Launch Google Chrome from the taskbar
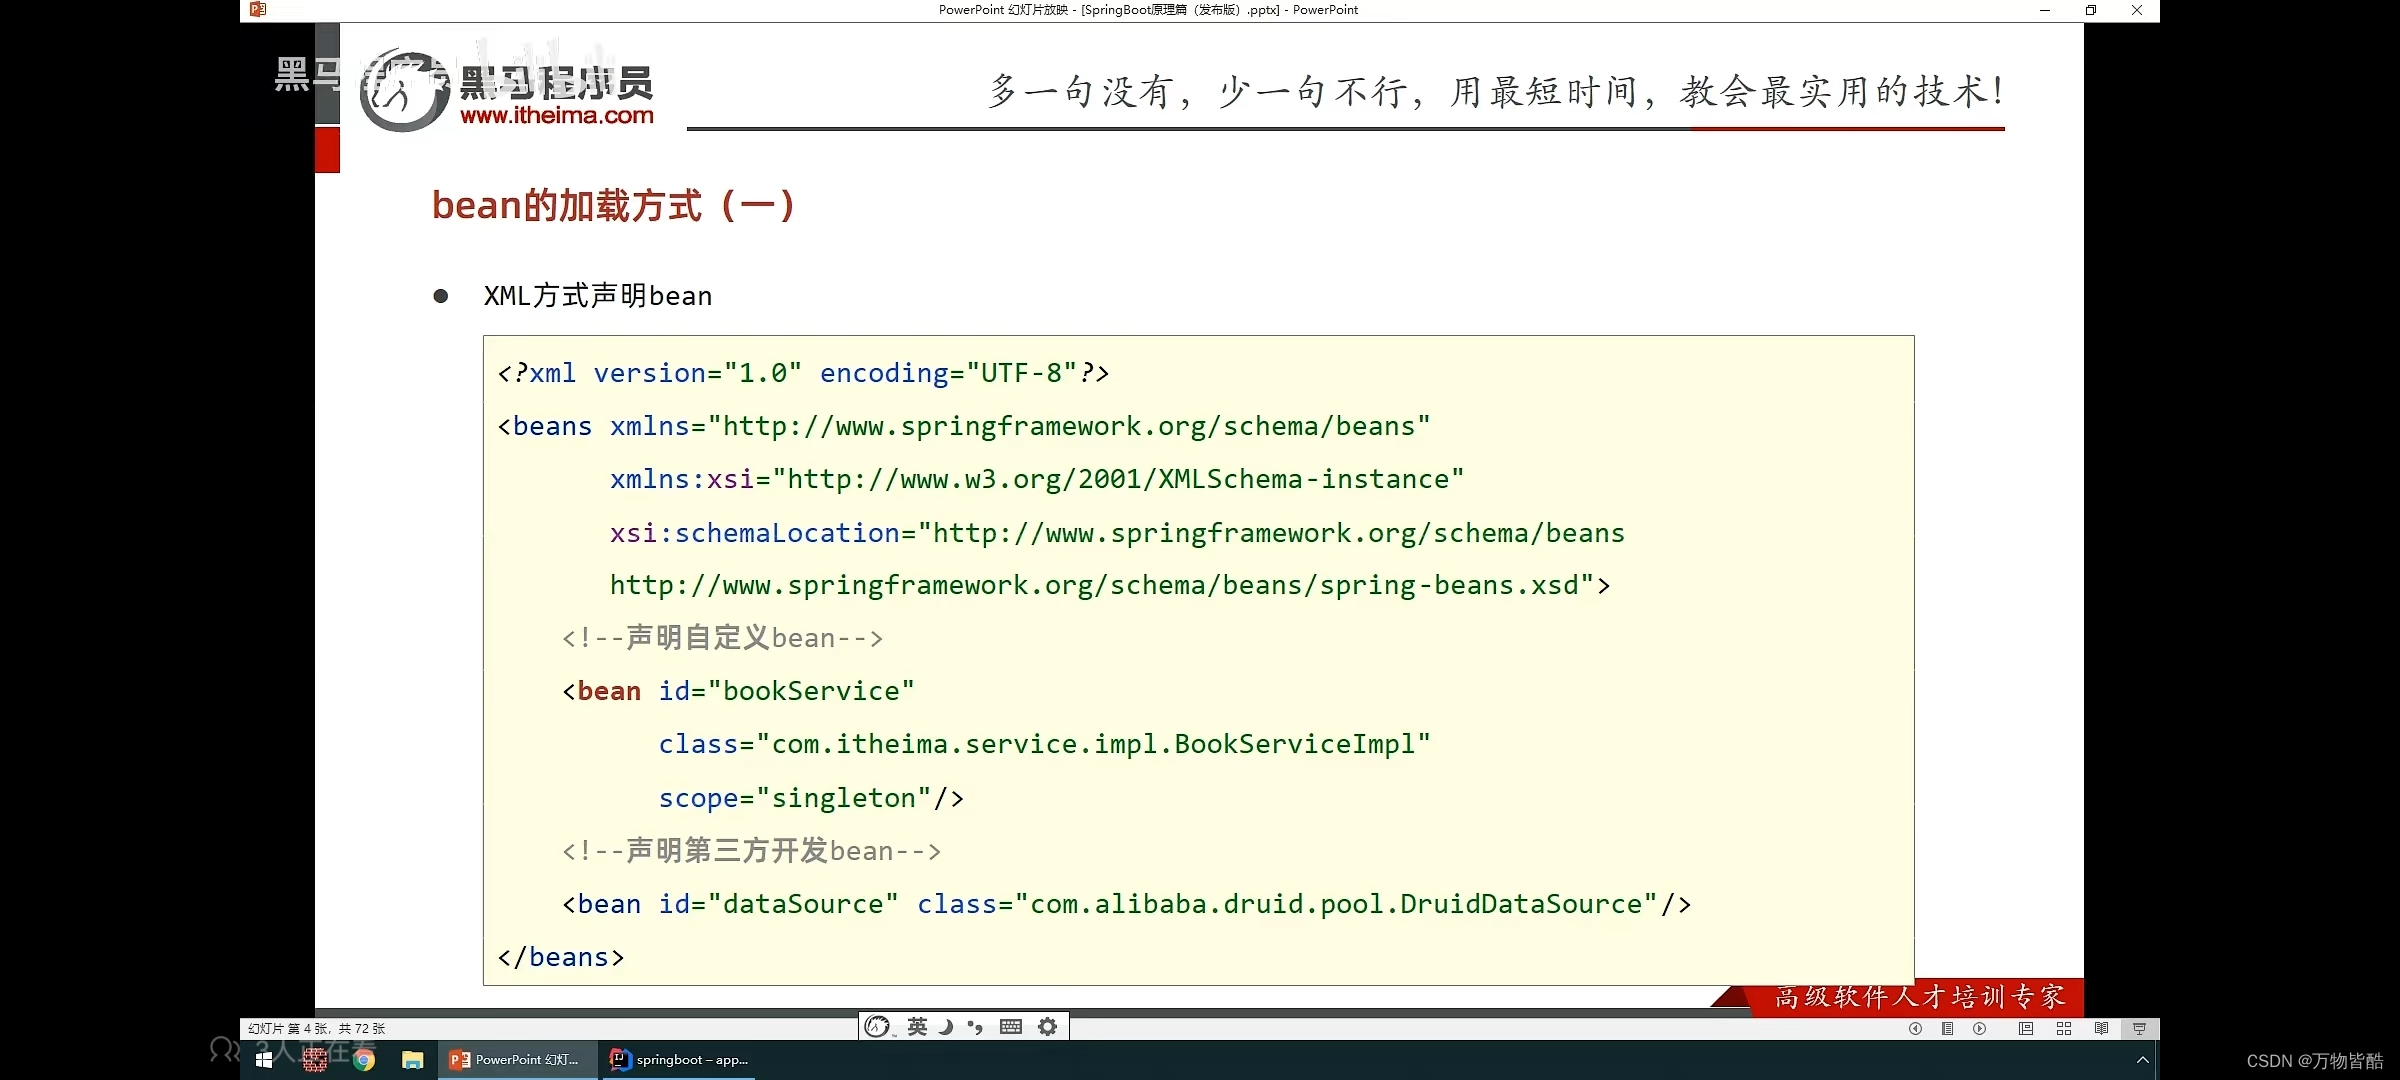Viewport: 2400px width, 1080px height. click(364, 1059)
